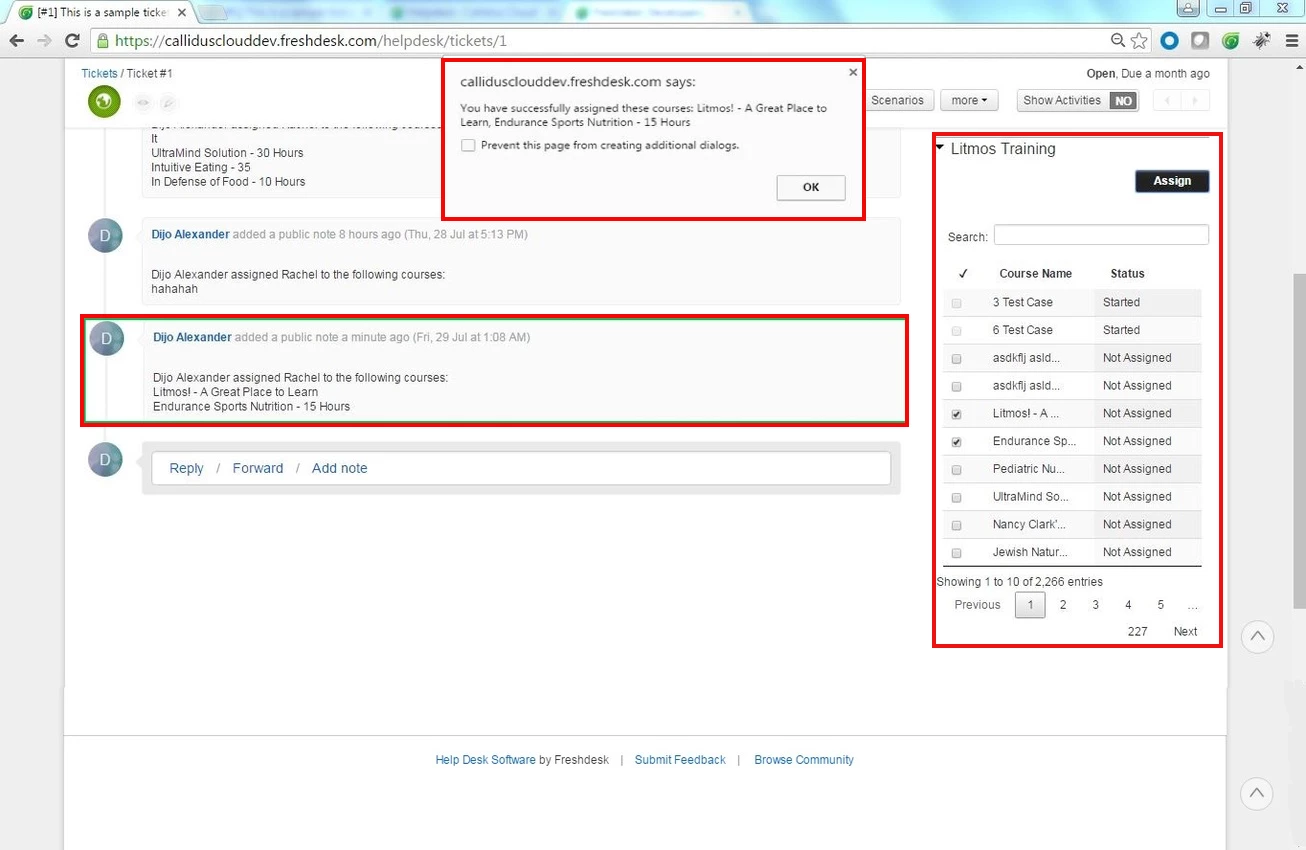Image resolution: width=1306 pixels, height=850 pixels.
Task: Go to page 3 of courses
Action: (x=1095, y=605)
